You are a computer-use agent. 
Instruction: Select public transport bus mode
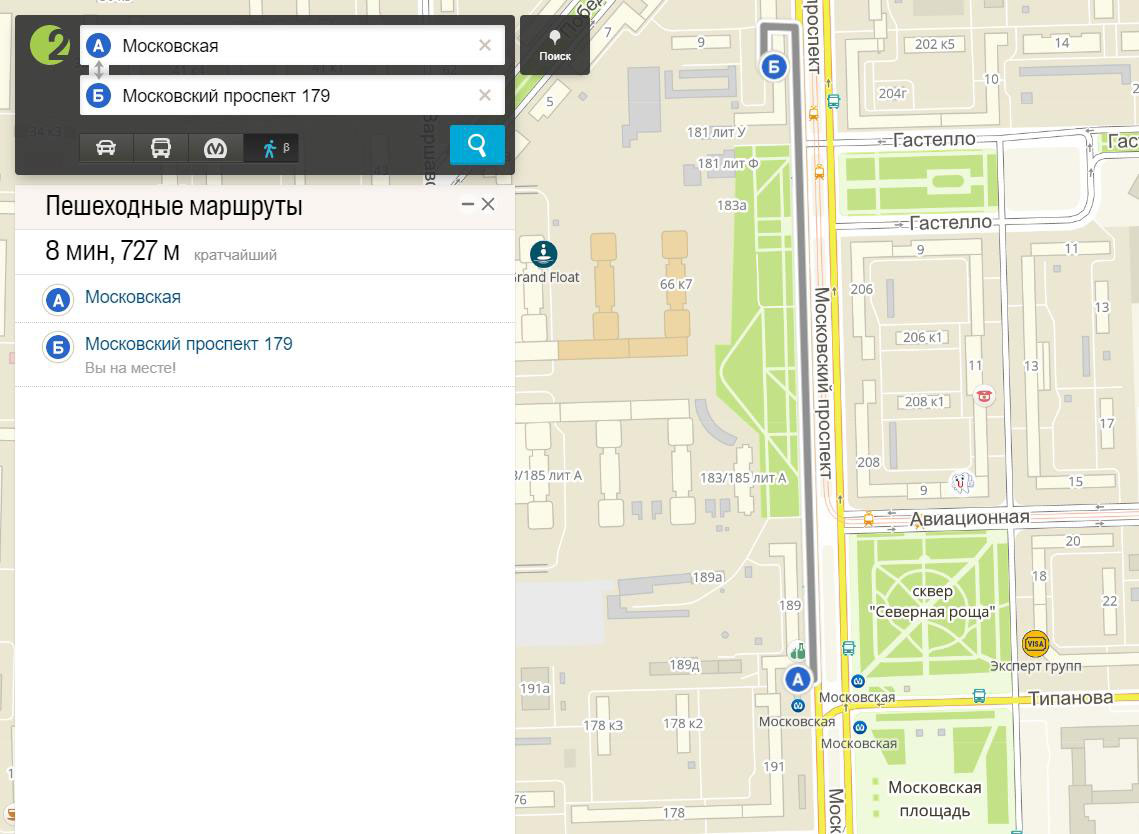point(161,148)
